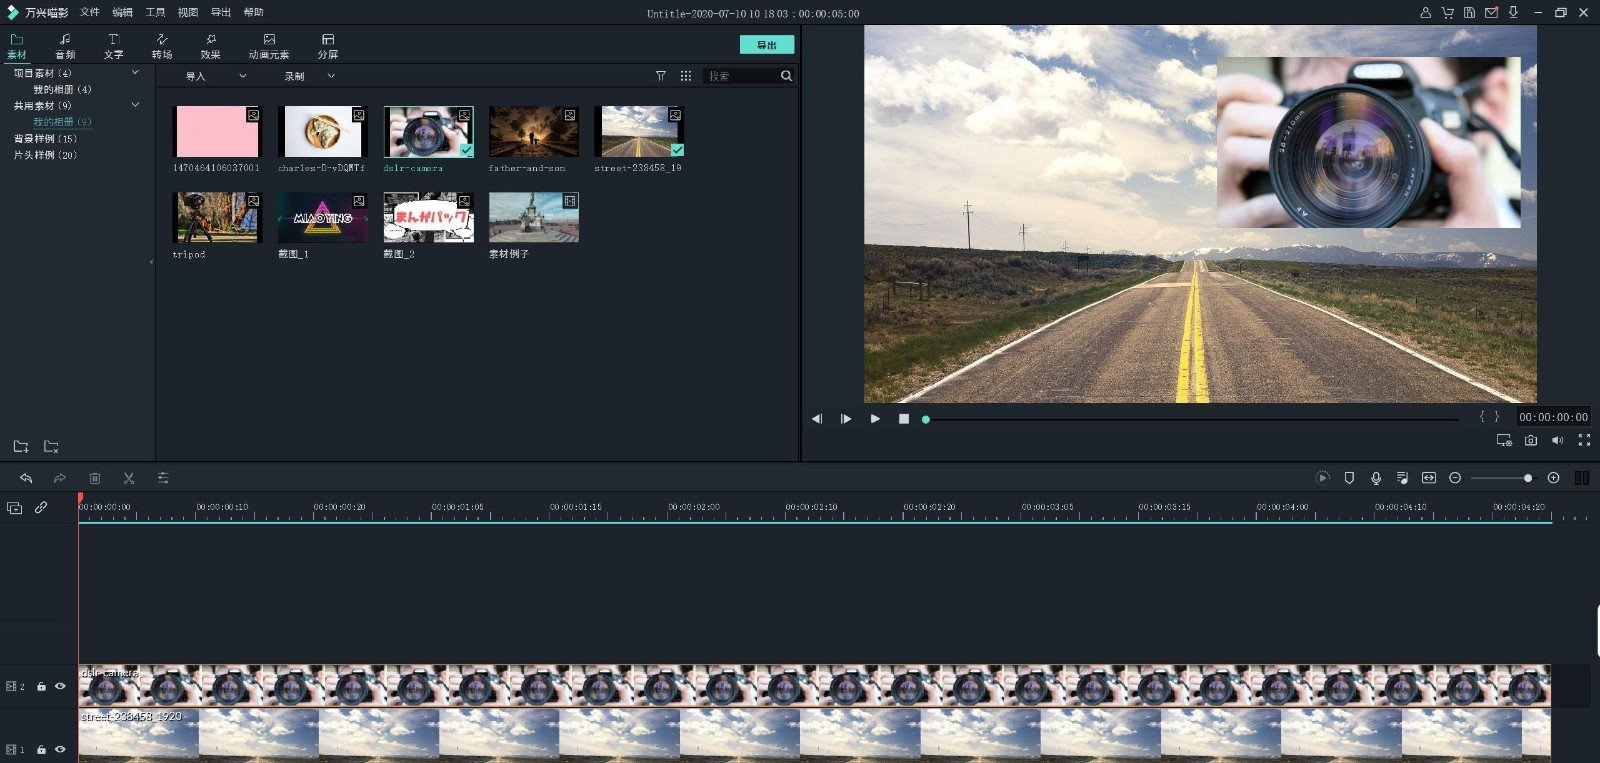The width and height of the screenshot is (1600, 763).
Task: Open the audio mixer icon
Action: click(x=1402, y=478)
